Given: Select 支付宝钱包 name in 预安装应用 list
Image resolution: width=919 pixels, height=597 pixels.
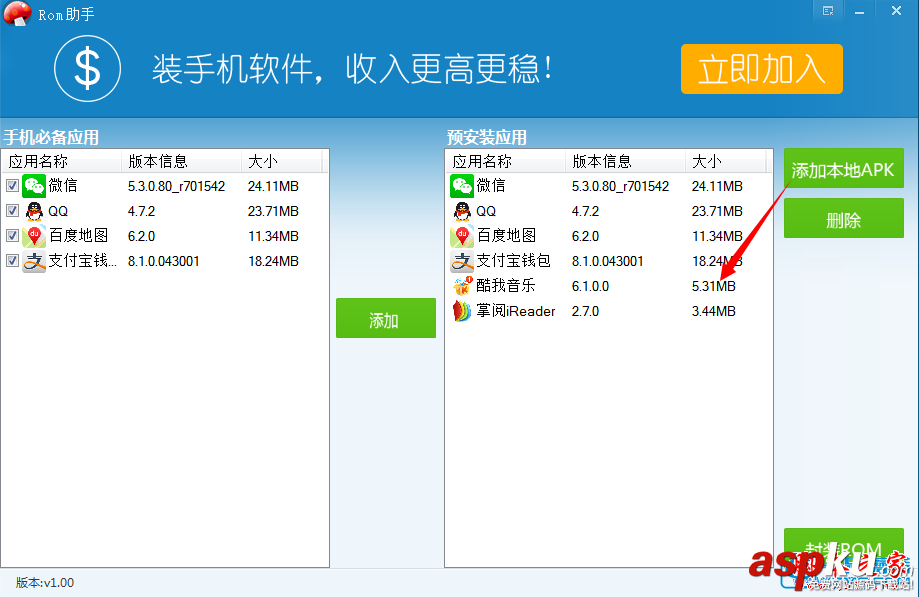Looking at the screenshot, I should 513,261.
